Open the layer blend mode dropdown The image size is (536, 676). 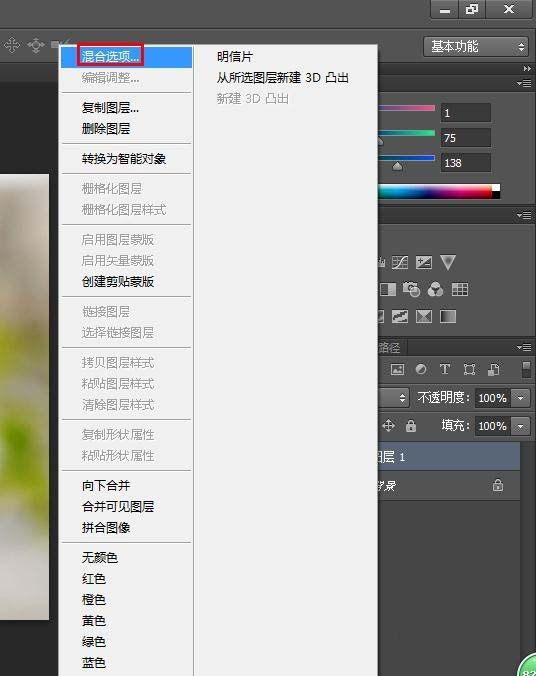(x=393, y=398)
